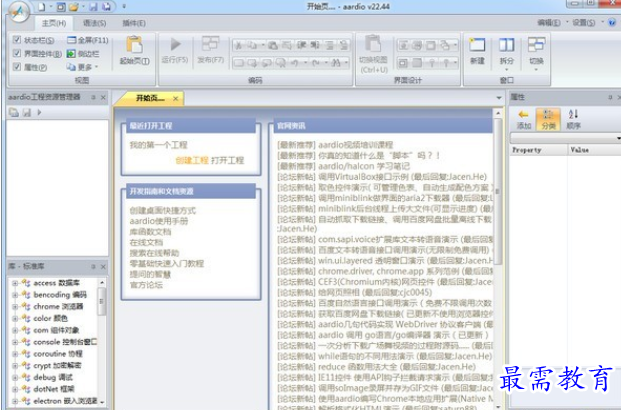Open the 编辑(E) dropdown menu

pos(552,23)
